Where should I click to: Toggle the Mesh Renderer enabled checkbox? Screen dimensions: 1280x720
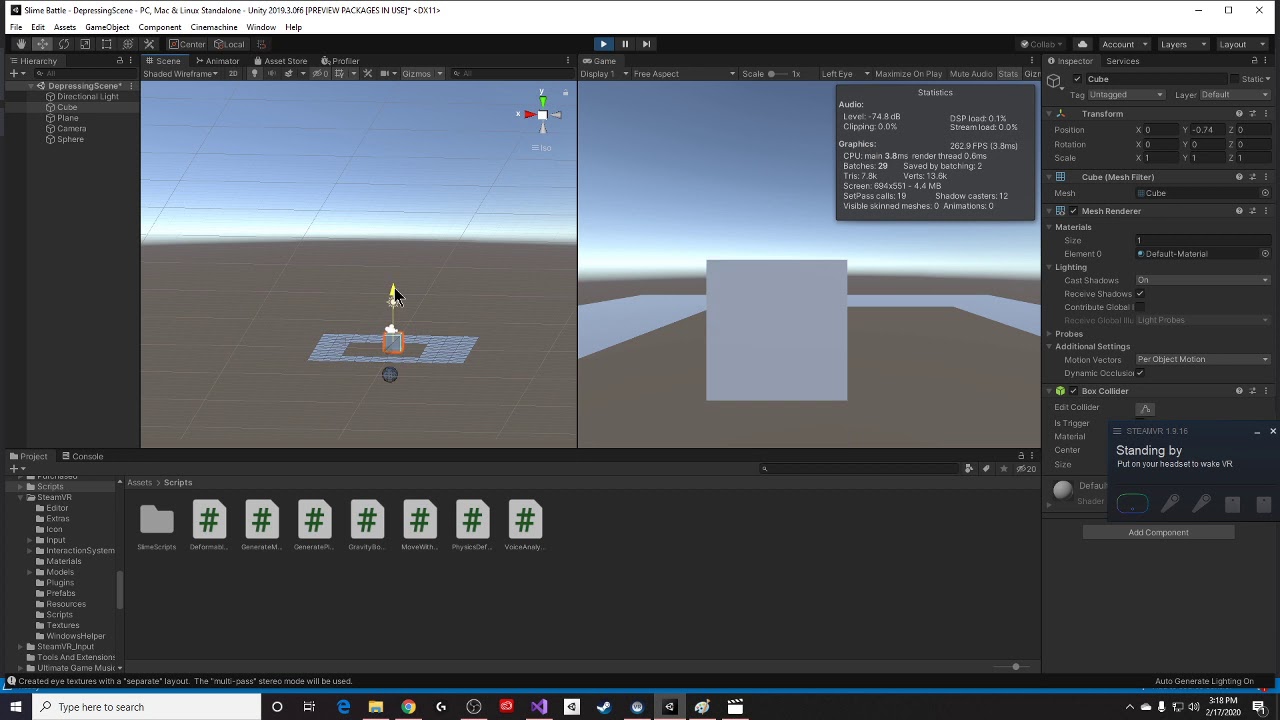click(x=1073, y=211)
